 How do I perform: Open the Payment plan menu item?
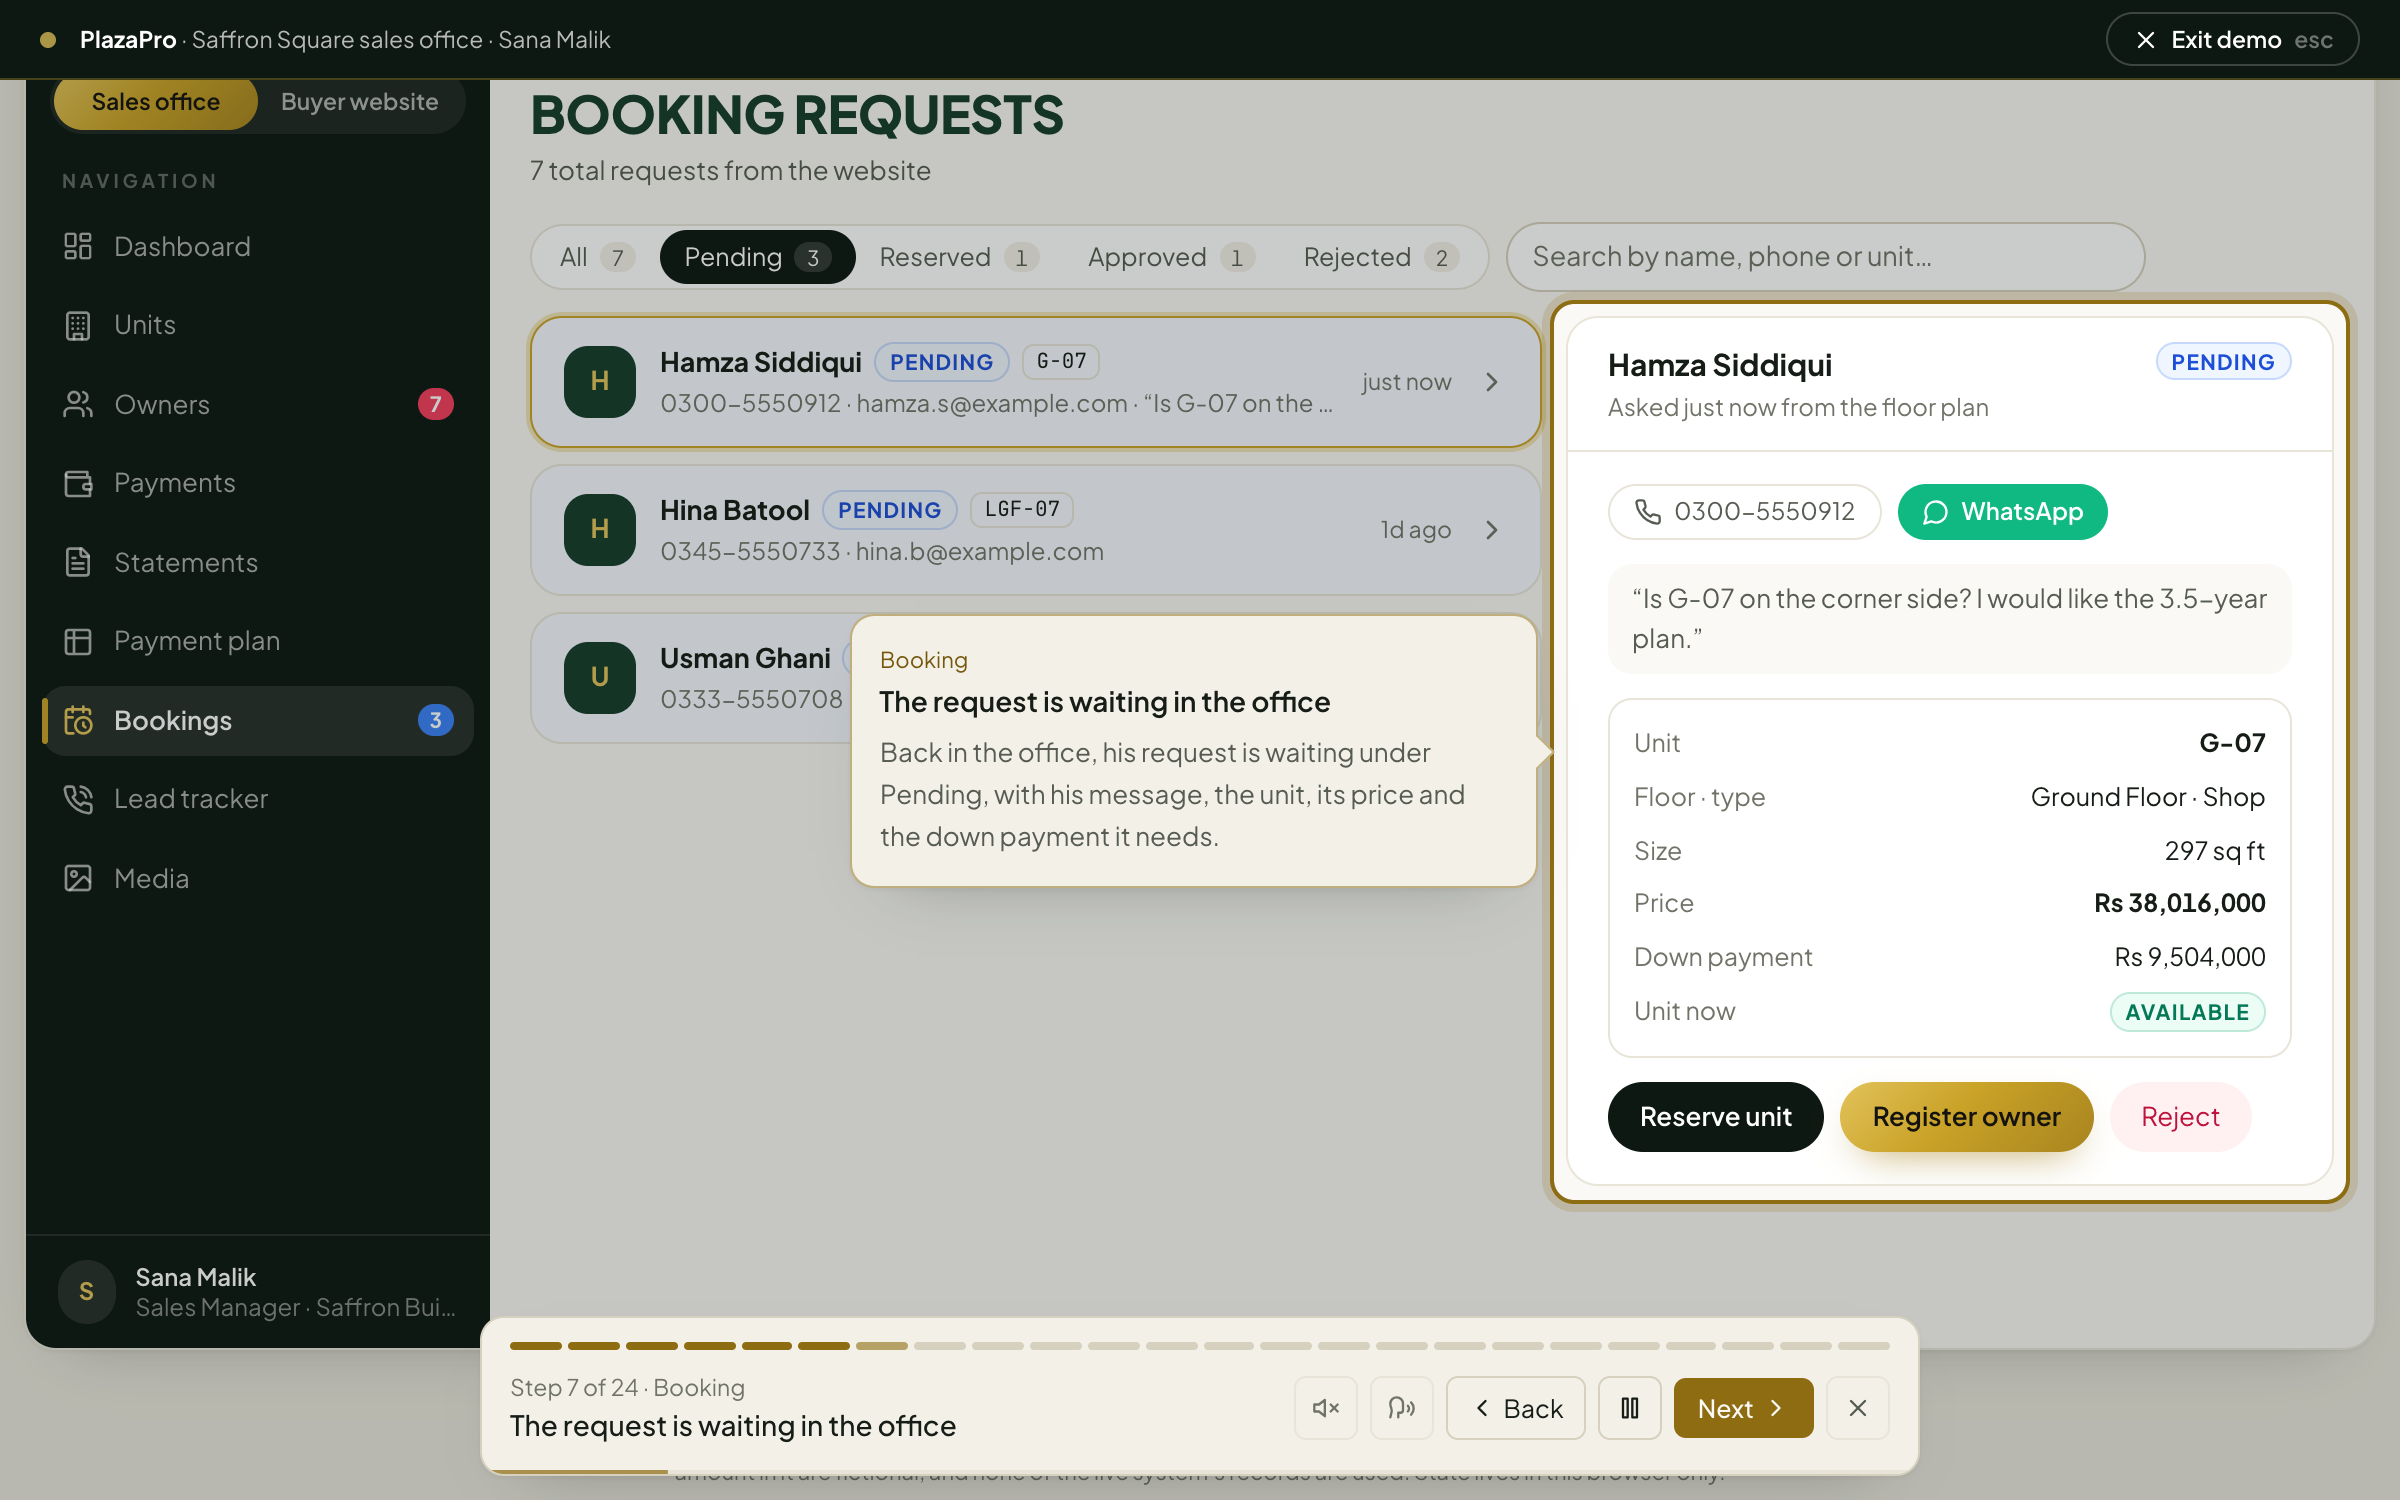pos(258,641)
